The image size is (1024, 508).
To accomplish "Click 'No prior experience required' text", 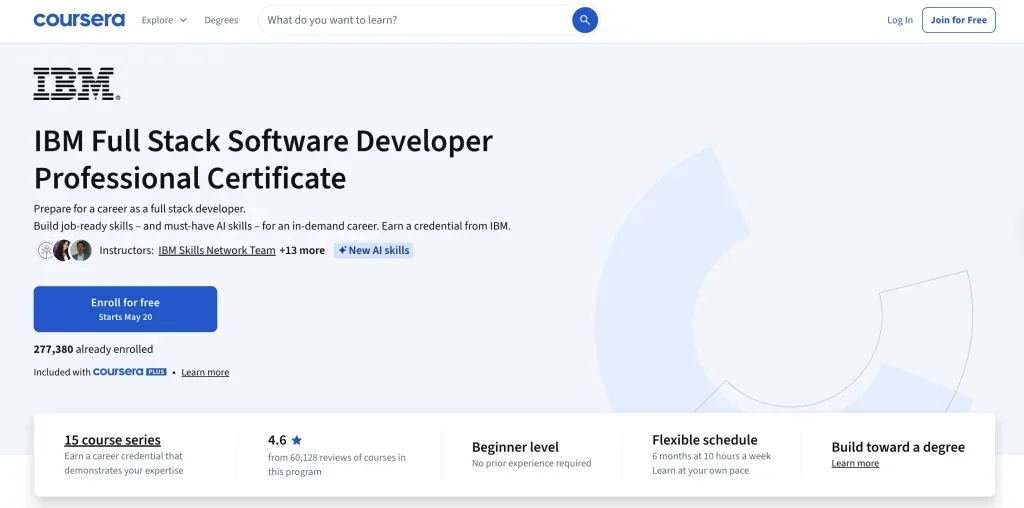I will pos(532,464).
